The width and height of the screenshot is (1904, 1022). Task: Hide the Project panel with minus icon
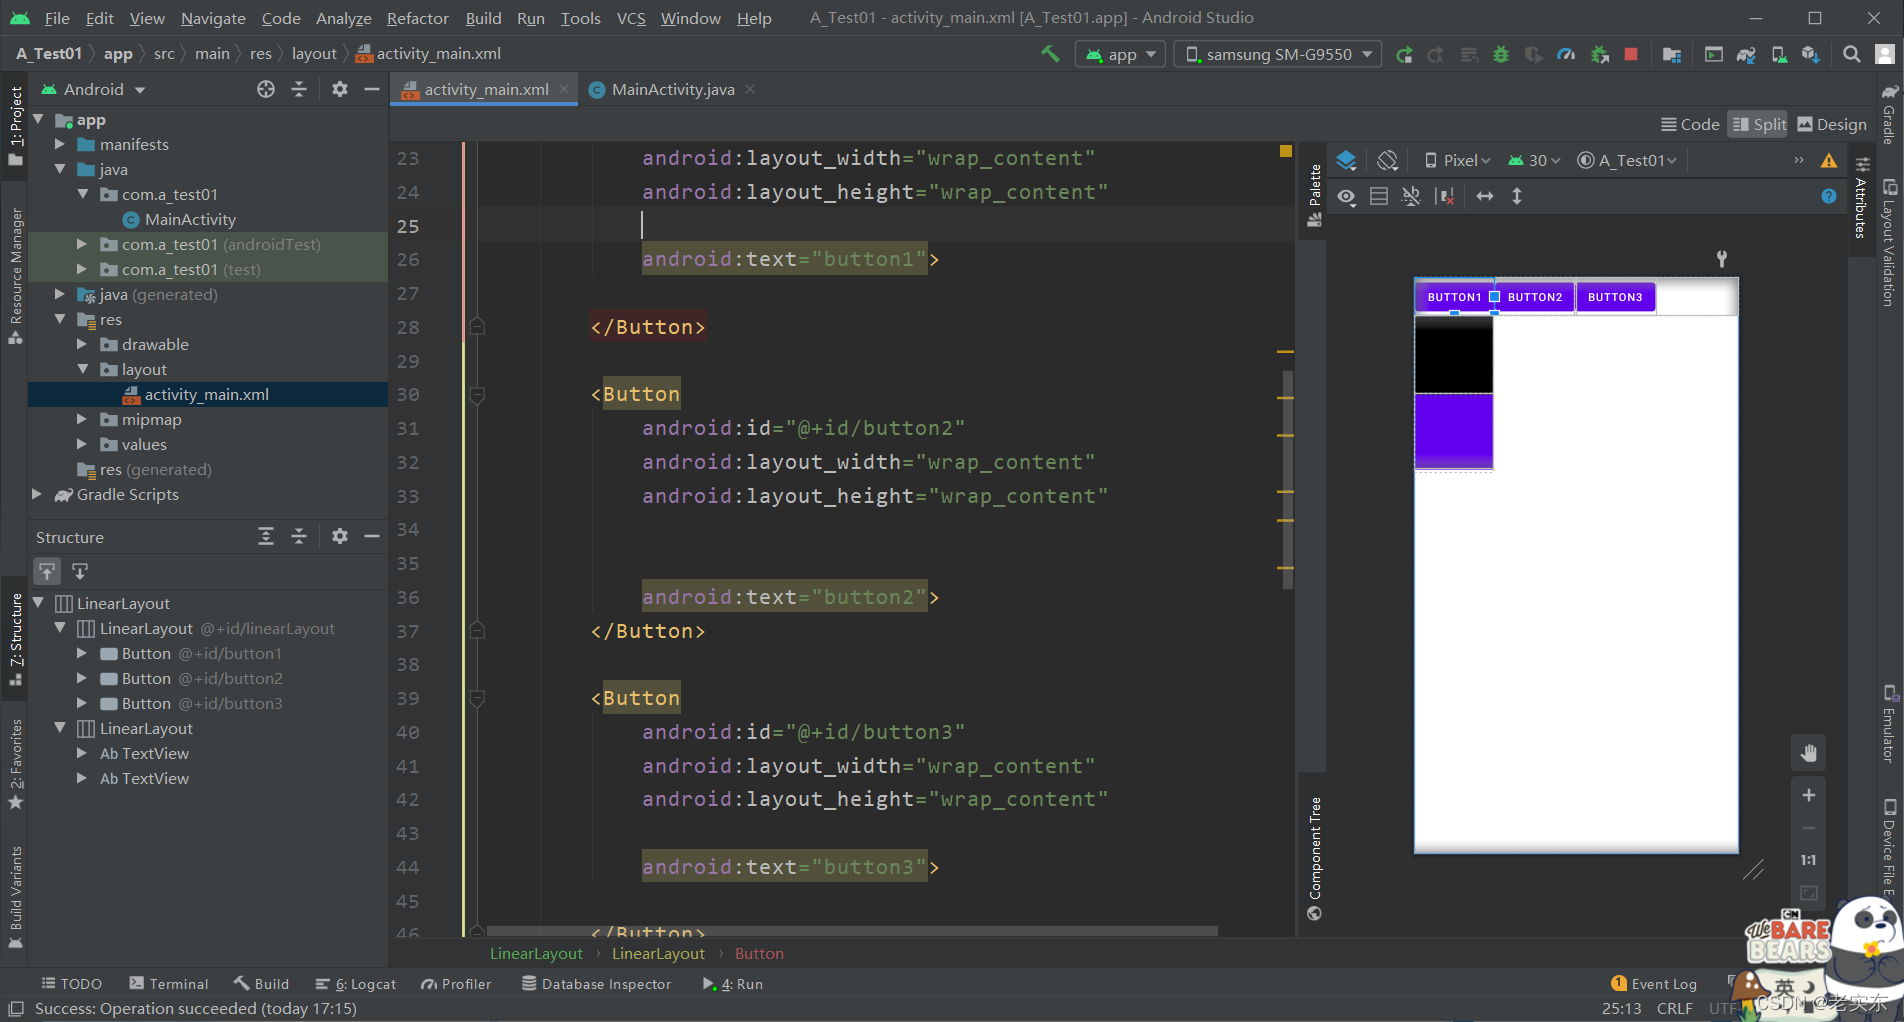(x=372, y=89)
